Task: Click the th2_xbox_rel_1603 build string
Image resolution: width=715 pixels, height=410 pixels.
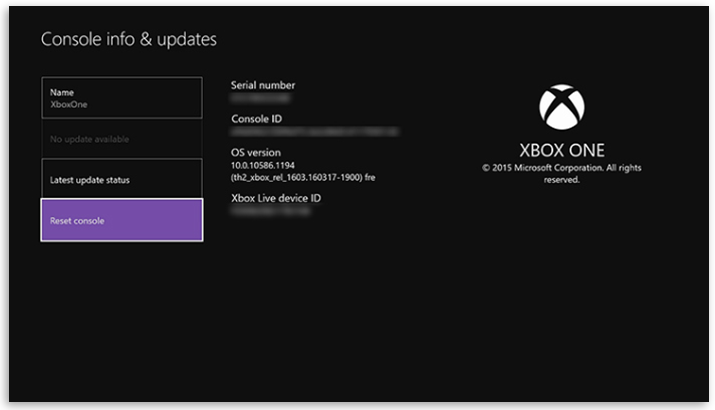Action: pos(303,177)
